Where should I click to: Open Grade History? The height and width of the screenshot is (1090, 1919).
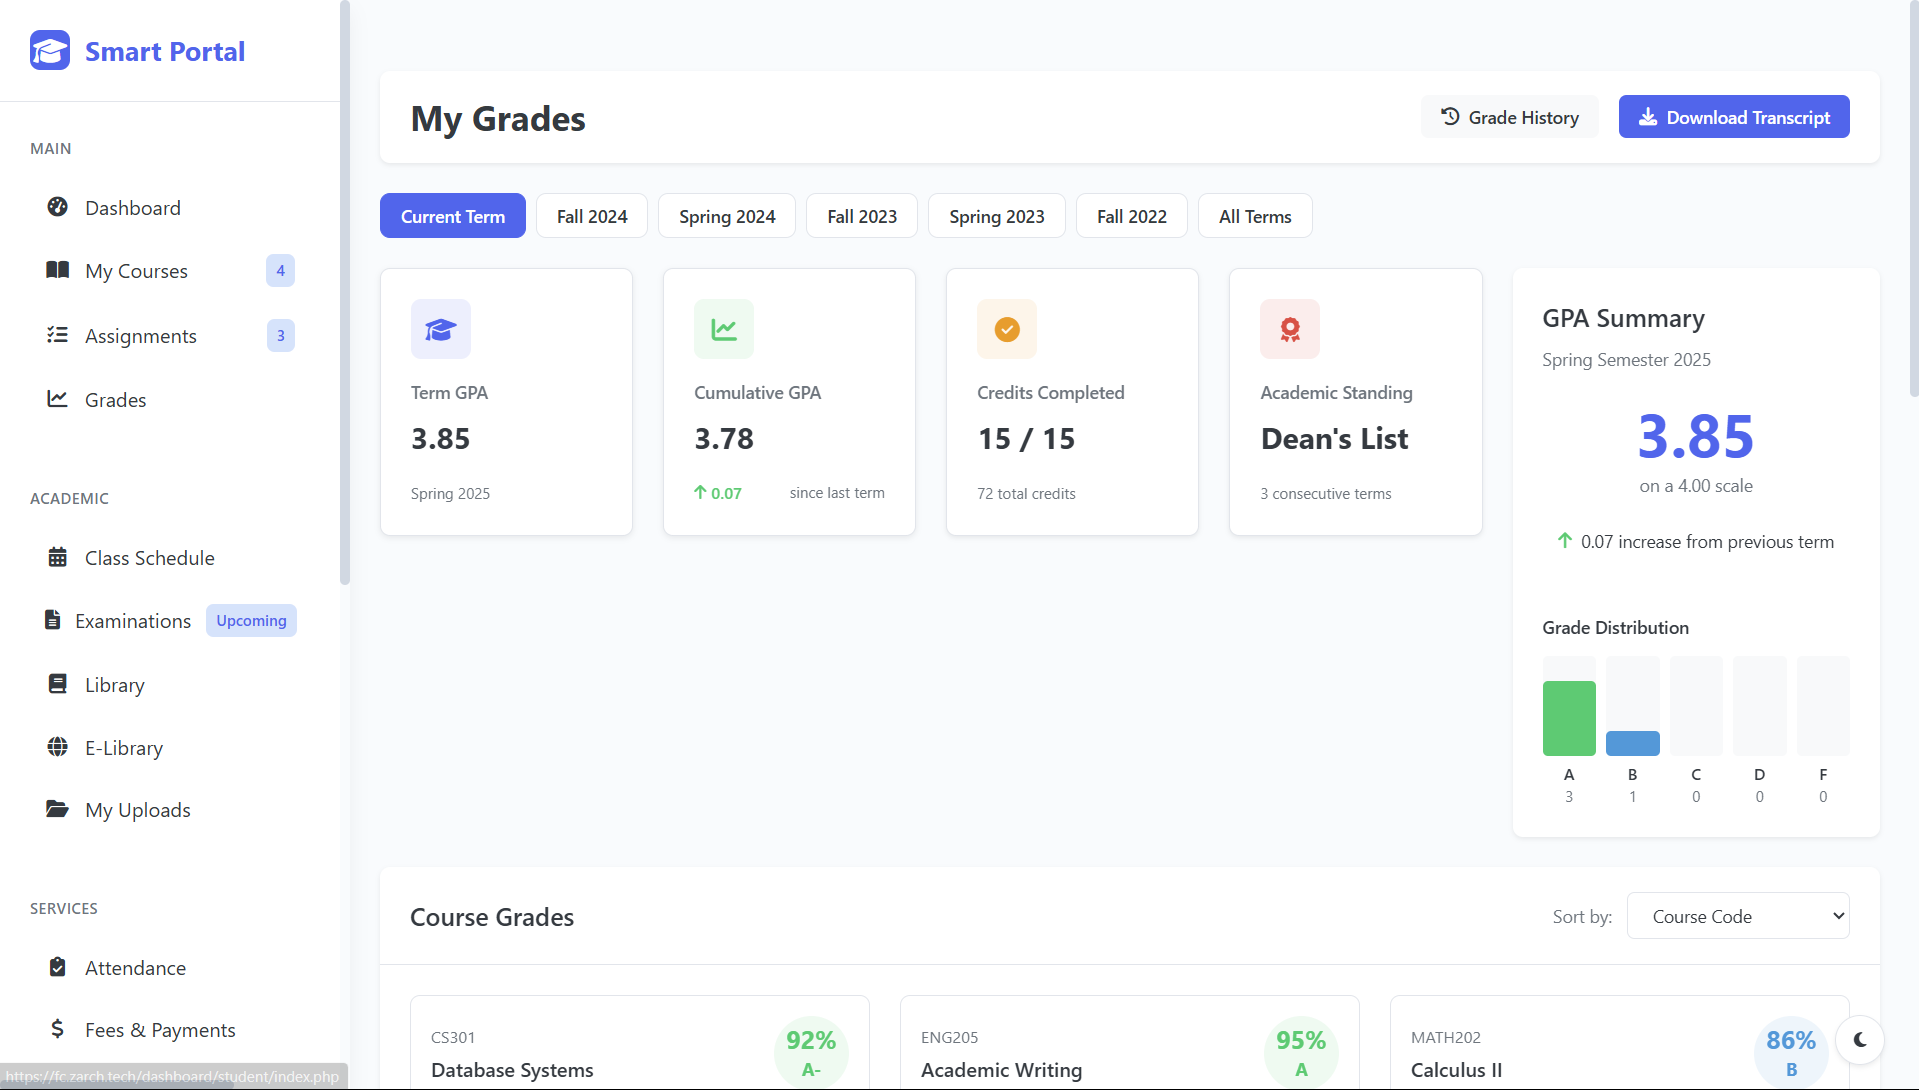coord(1509,116)
